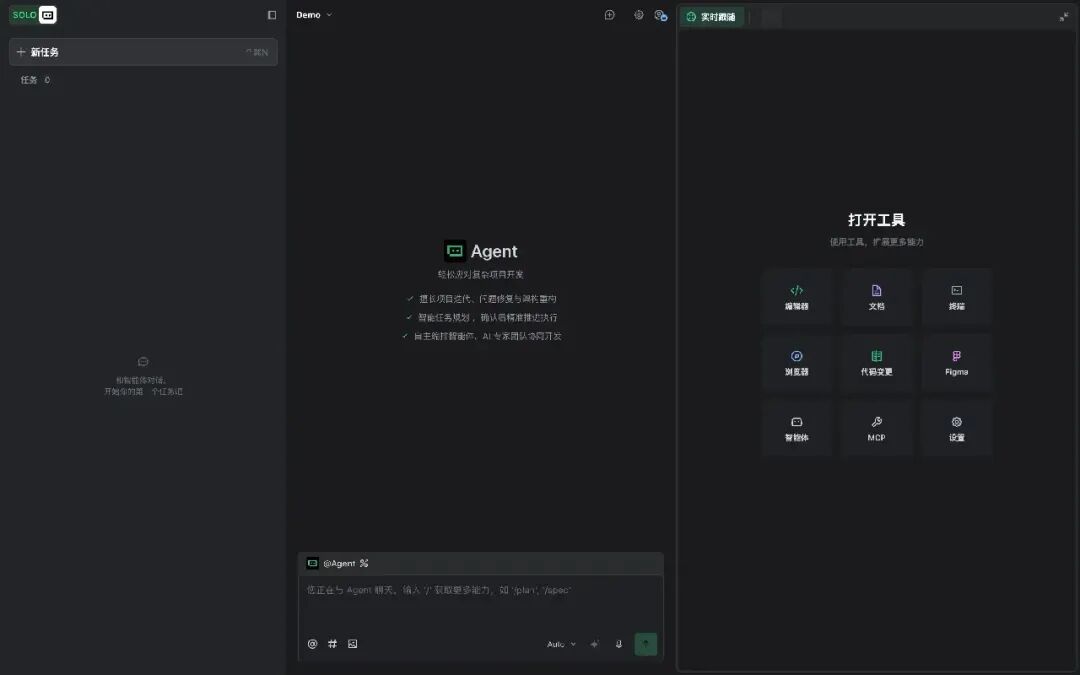Open the 浏览器 browser tool
This screenshot has width=1080, height=675.
797,363
